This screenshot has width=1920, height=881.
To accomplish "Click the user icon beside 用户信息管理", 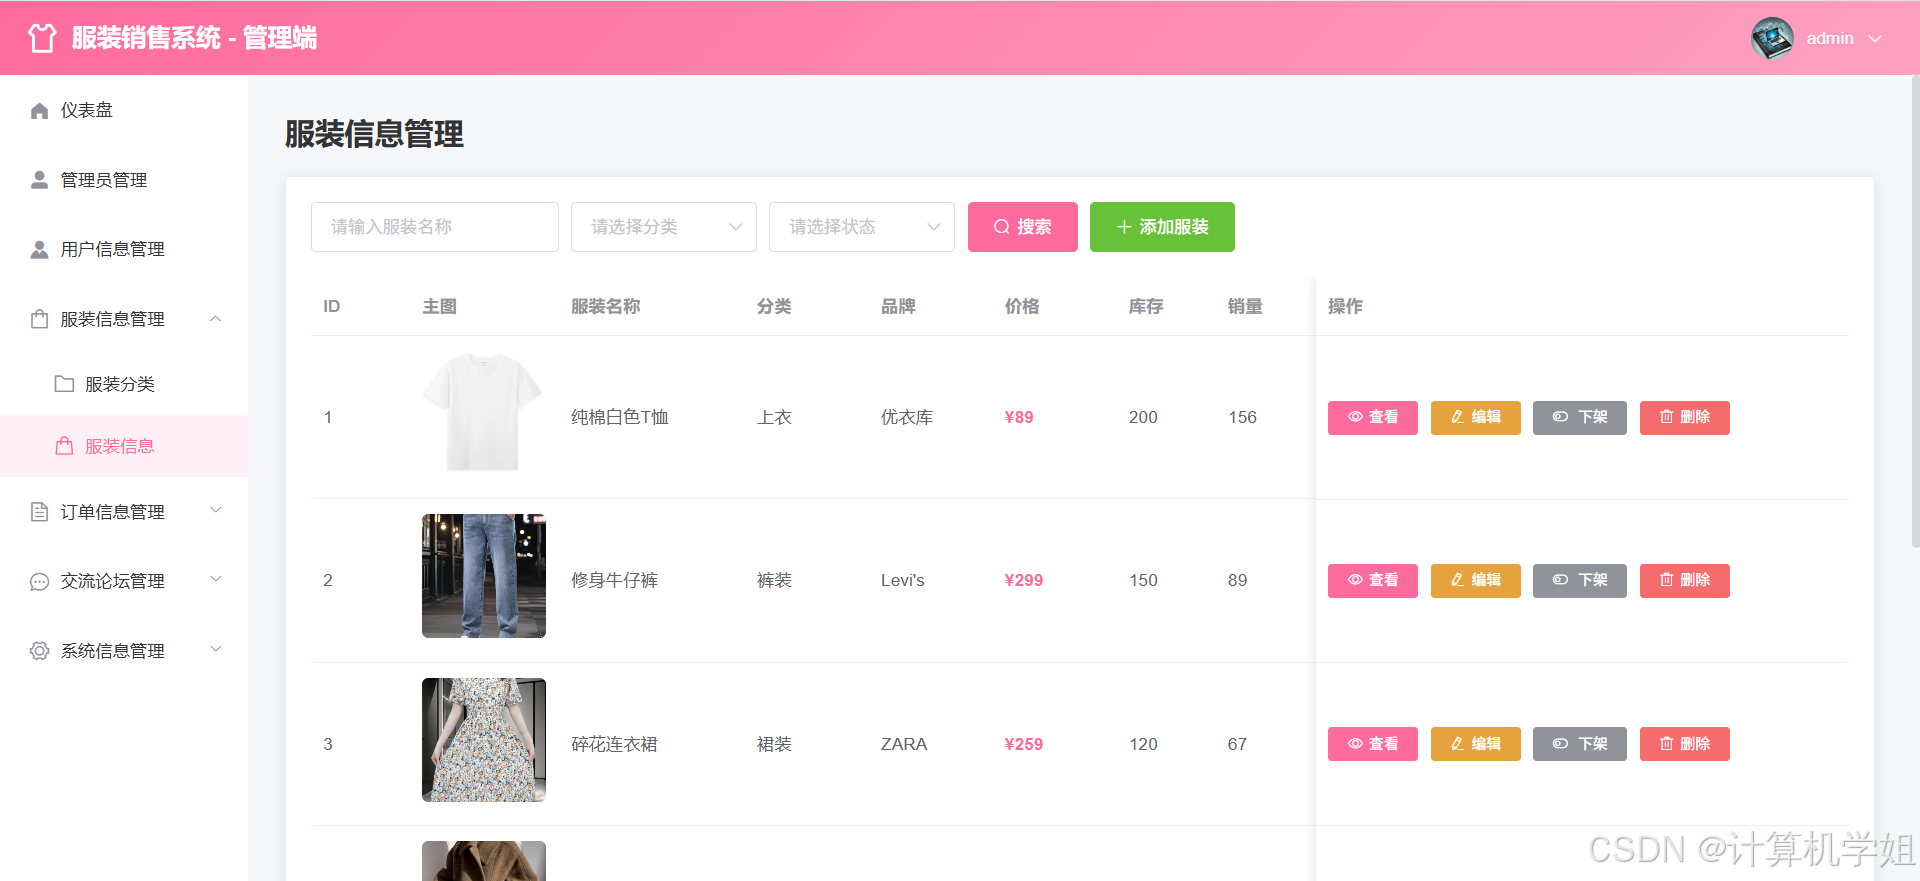I will coord(39,249).
